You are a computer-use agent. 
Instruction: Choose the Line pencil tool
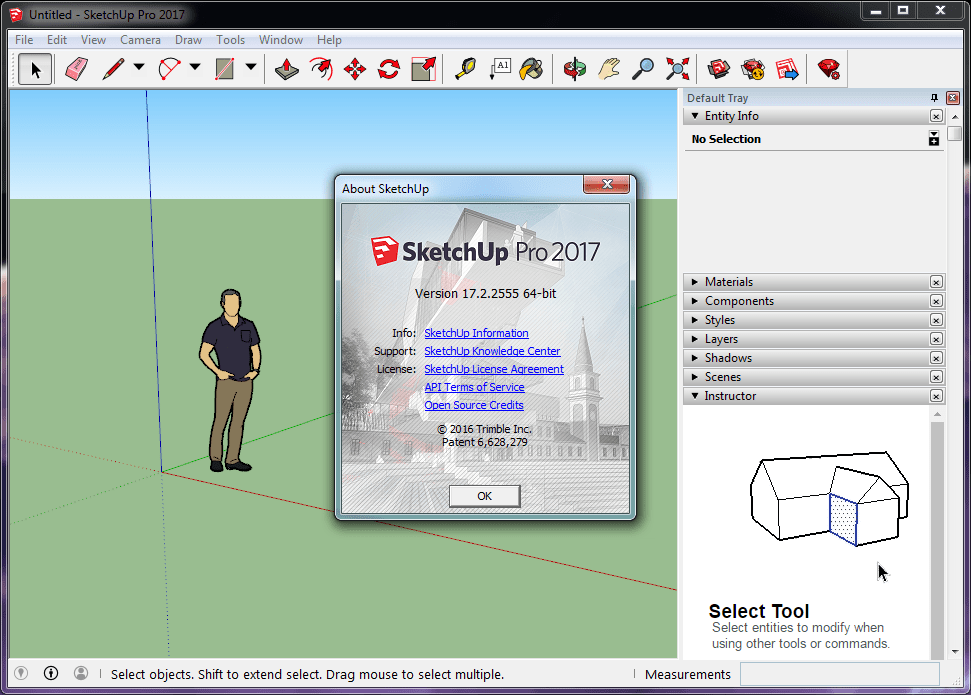[x=113, y=69]
